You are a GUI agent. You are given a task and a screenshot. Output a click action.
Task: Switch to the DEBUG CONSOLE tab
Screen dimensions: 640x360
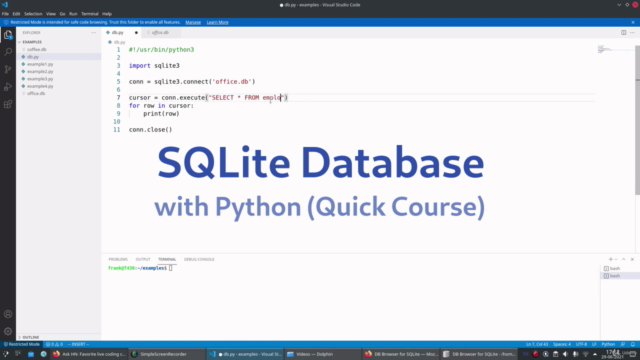[199, 259]
